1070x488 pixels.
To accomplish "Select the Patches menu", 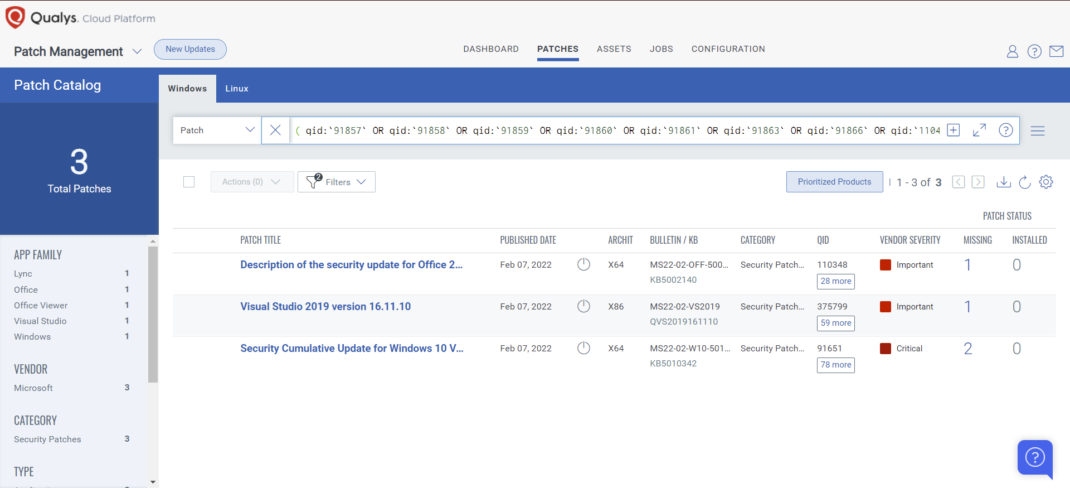I will tap(558, 49).
